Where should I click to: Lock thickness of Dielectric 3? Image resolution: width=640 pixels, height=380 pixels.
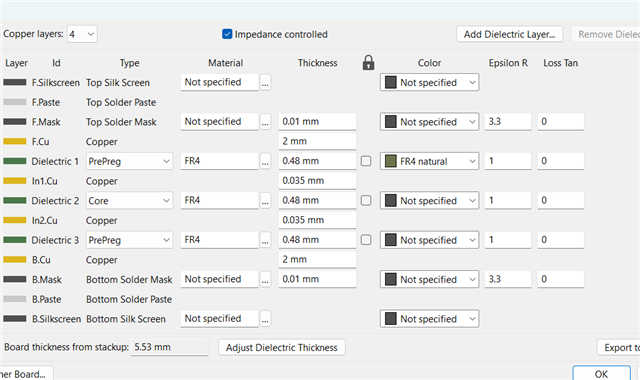(x=366, y=240)
